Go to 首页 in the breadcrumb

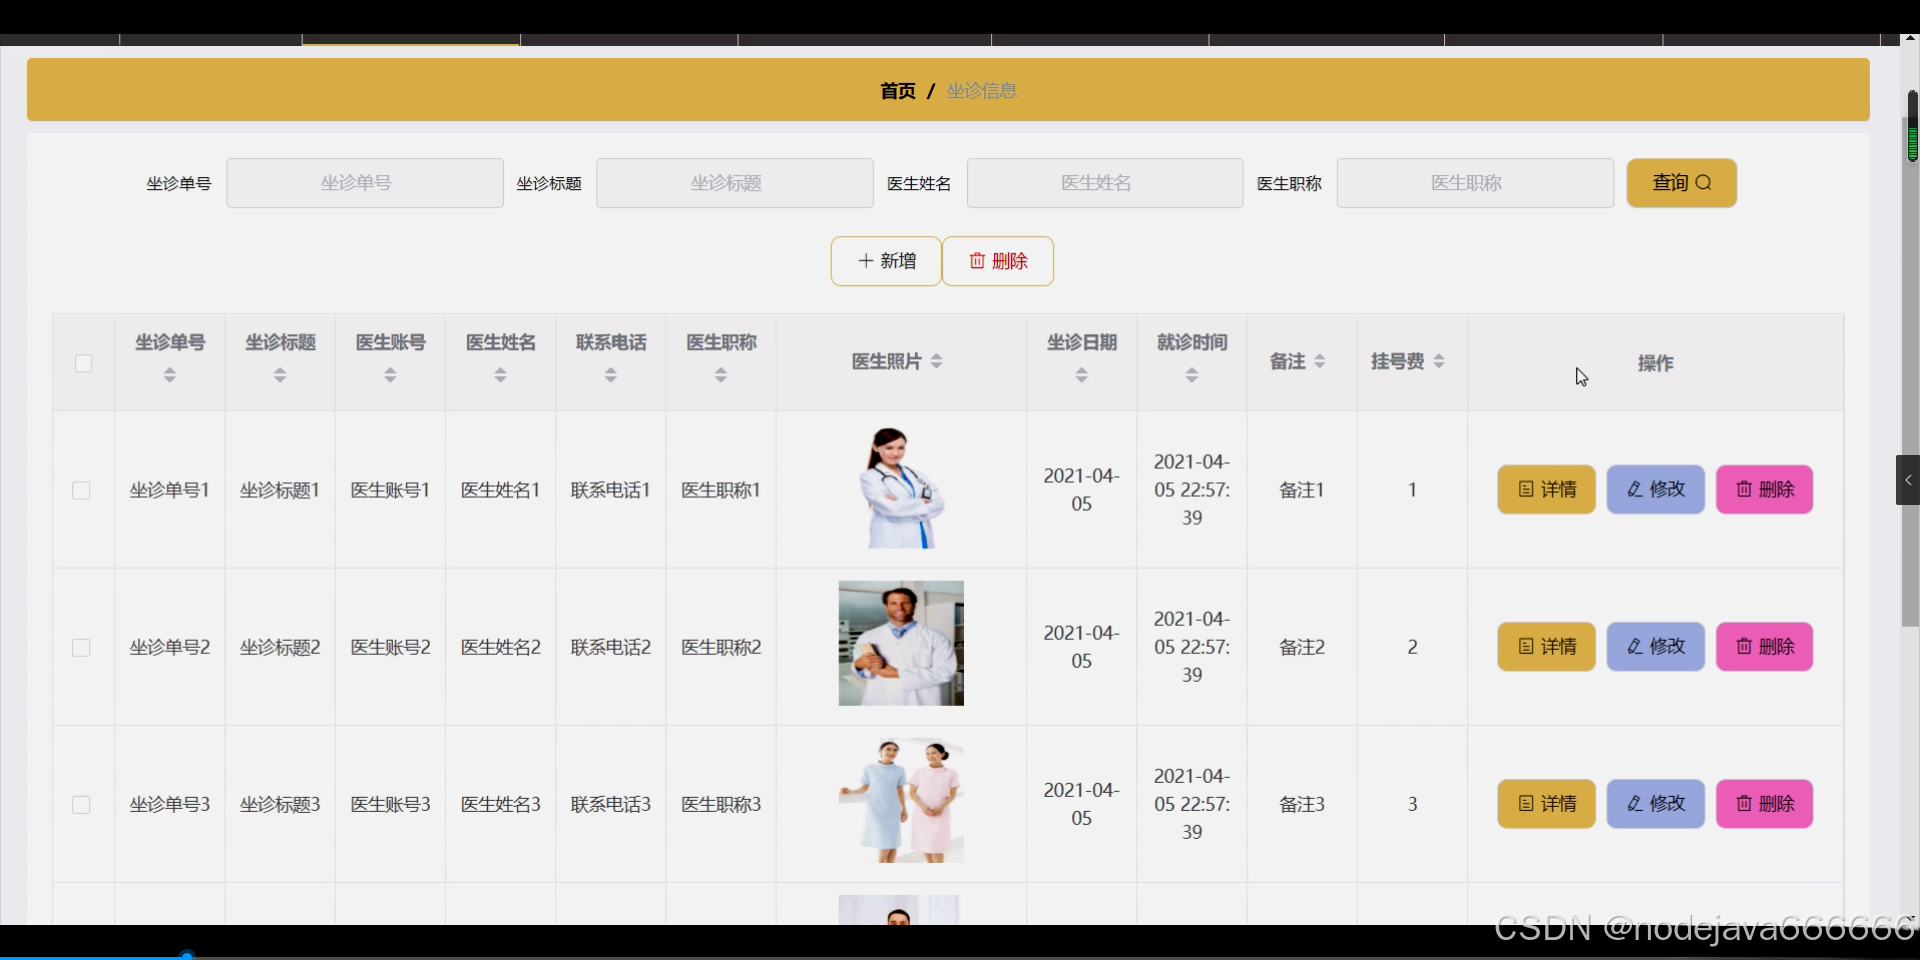tap(898, 91)
